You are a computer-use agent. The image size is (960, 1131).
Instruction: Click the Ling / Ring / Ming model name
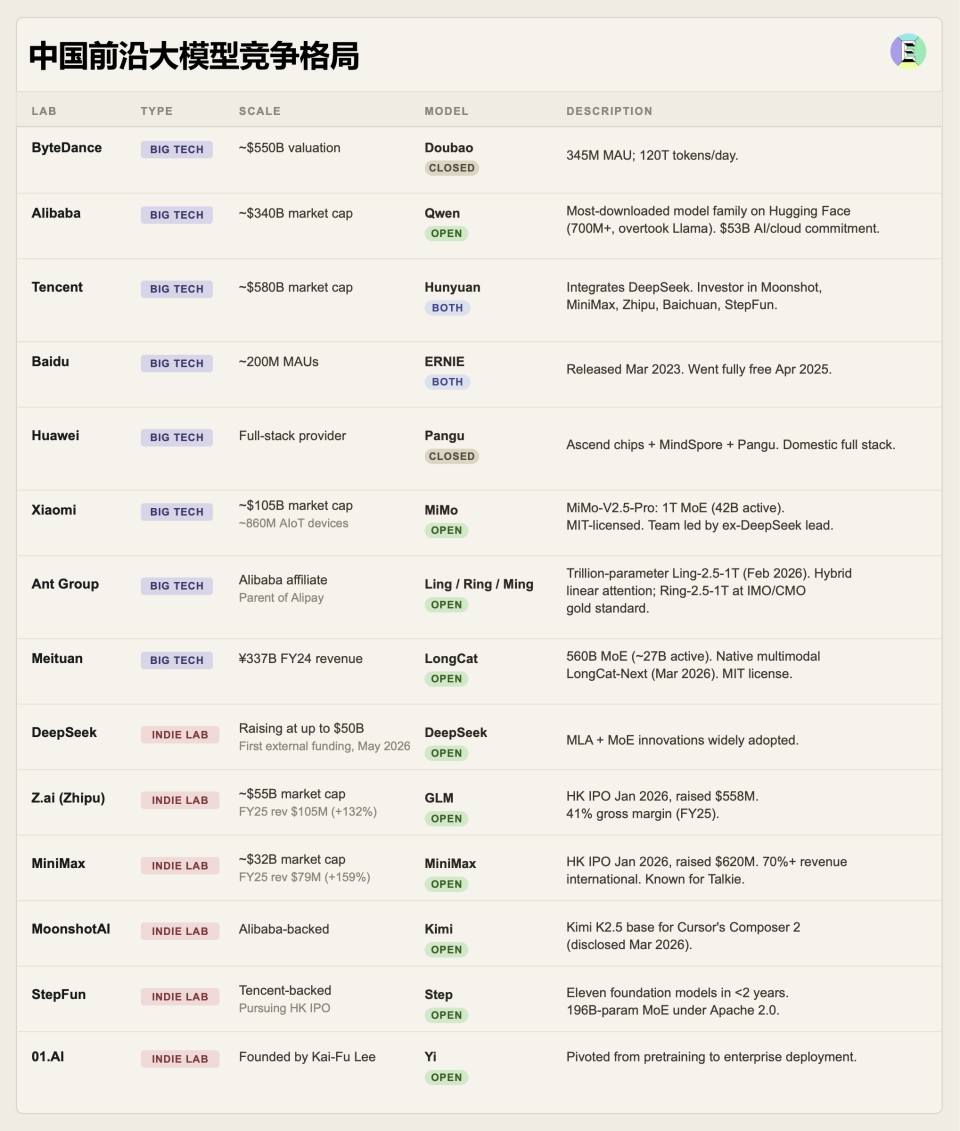coord(479,584)
